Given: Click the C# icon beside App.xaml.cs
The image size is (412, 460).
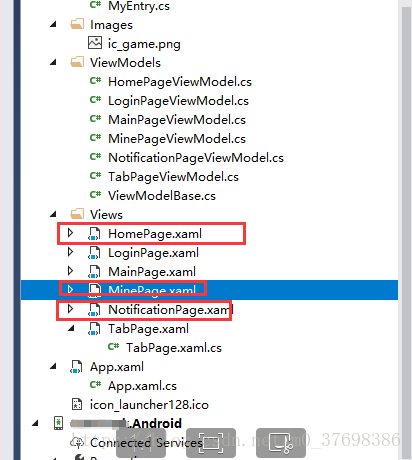Looking at the screenshot, I should point(95,385).
